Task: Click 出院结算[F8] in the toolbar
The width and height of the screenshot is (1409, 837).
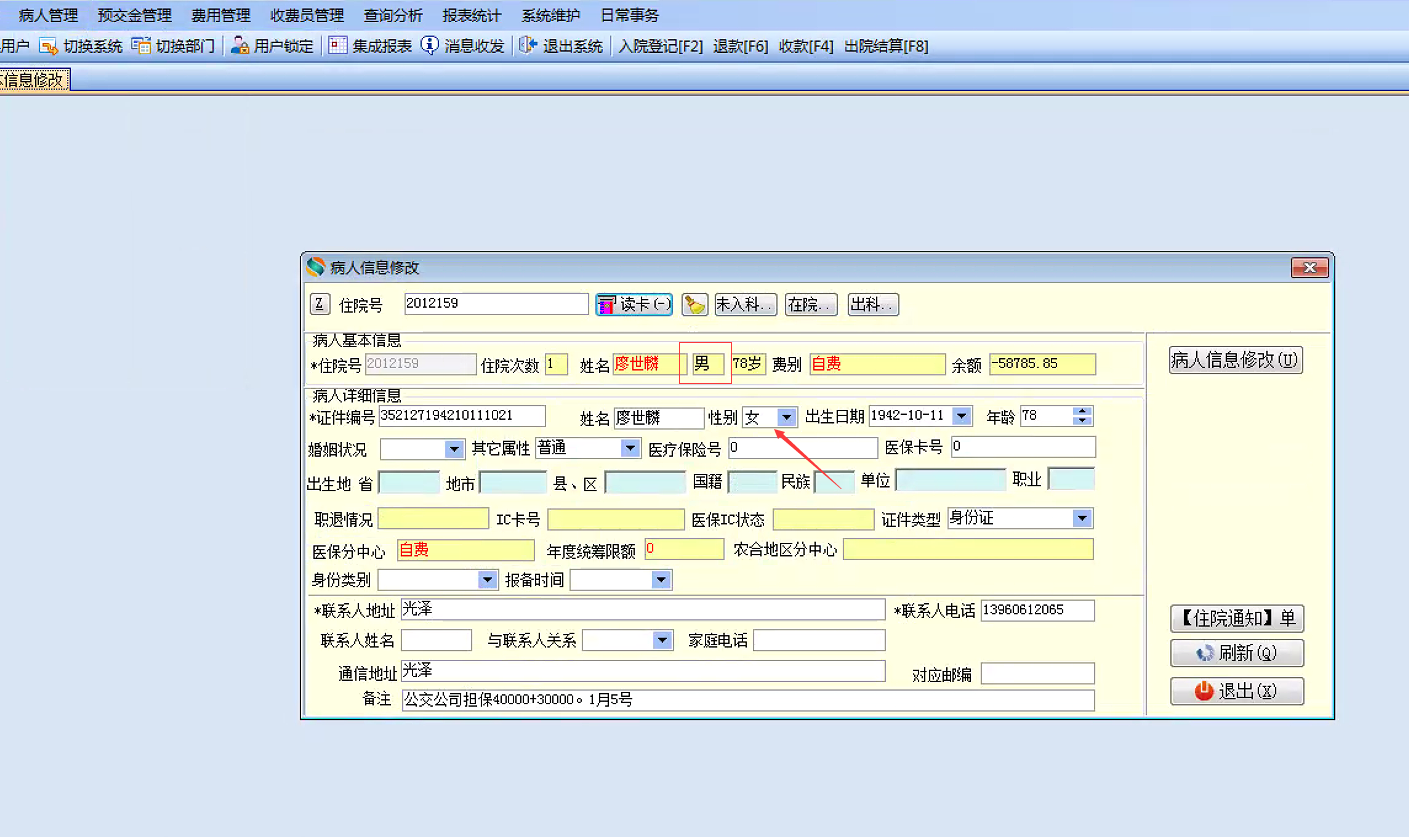Action: click(887, 46)
